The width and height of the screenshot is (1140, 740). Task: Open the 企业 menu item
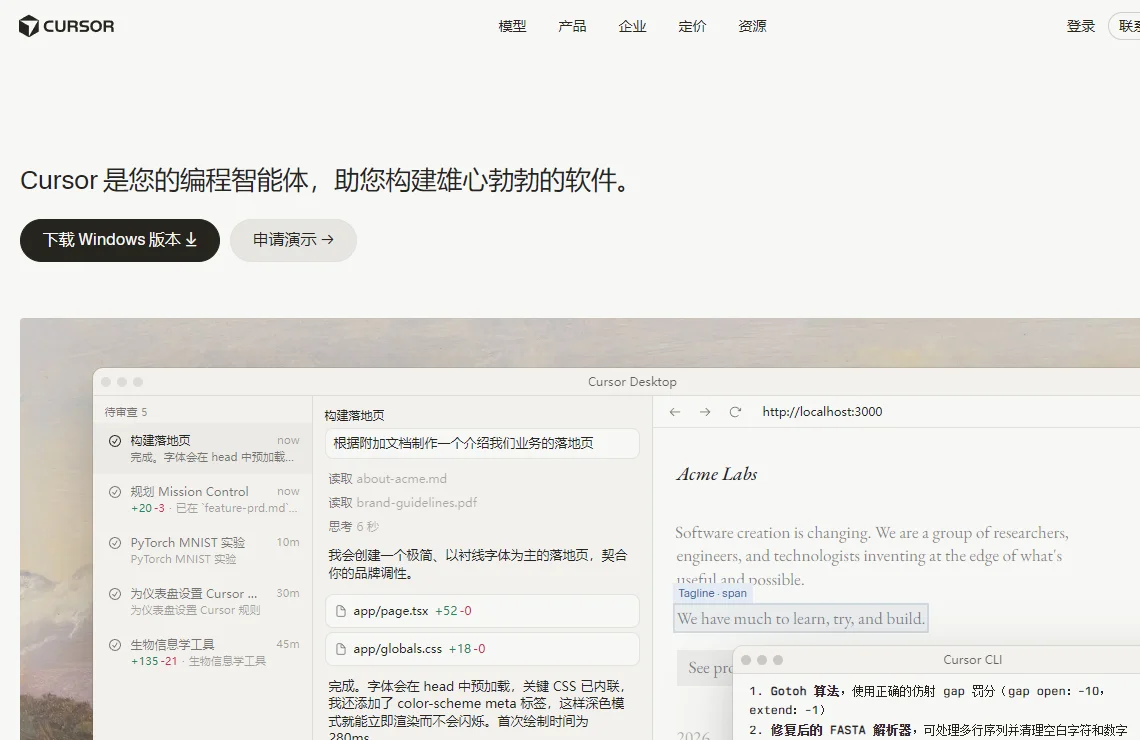coord(632,26)
